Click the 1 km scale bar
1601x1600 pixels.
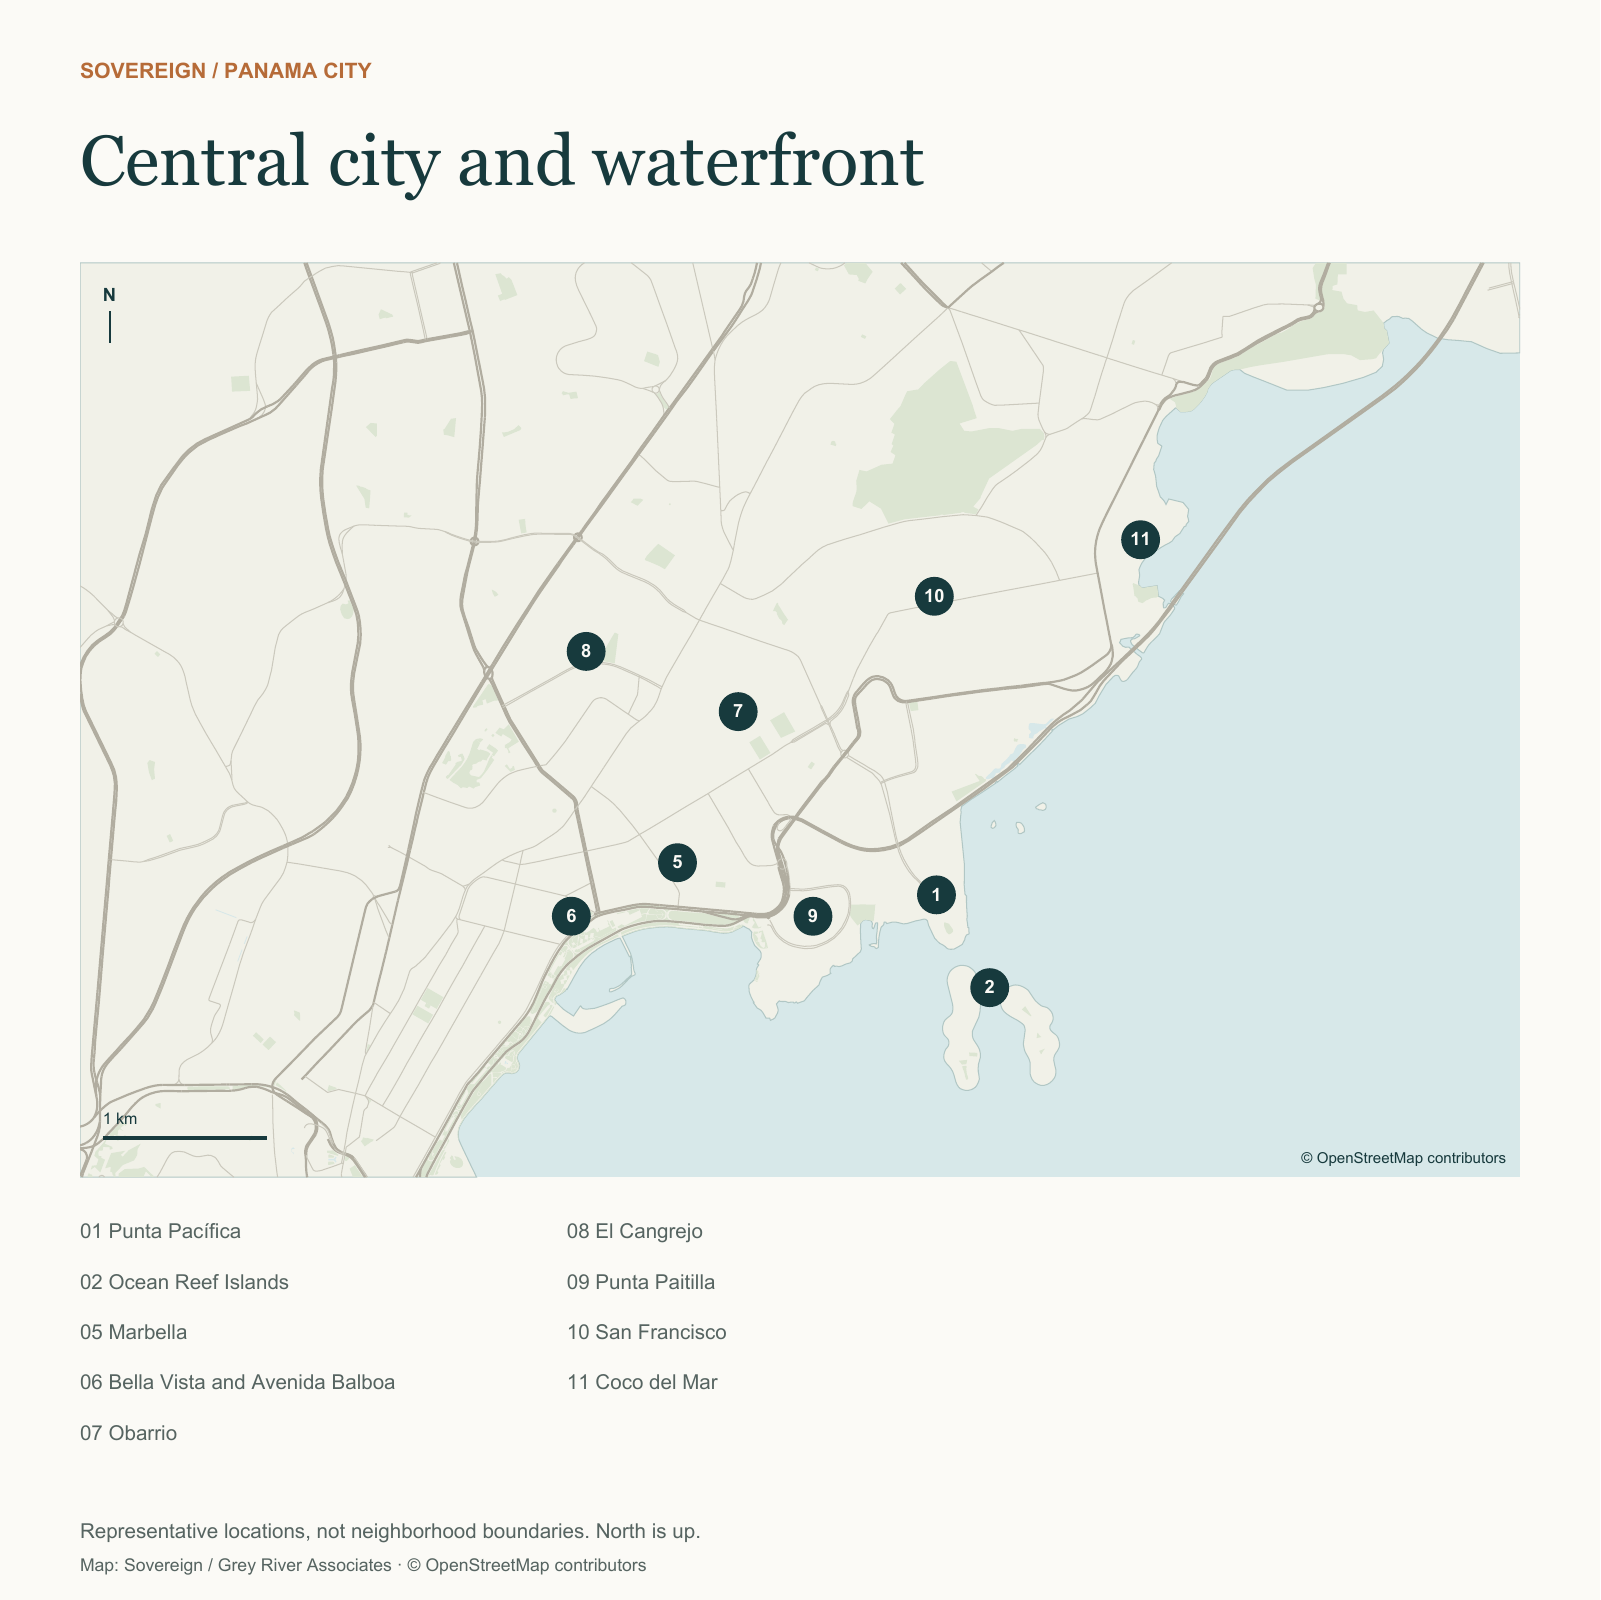[x=185, y=1128]
